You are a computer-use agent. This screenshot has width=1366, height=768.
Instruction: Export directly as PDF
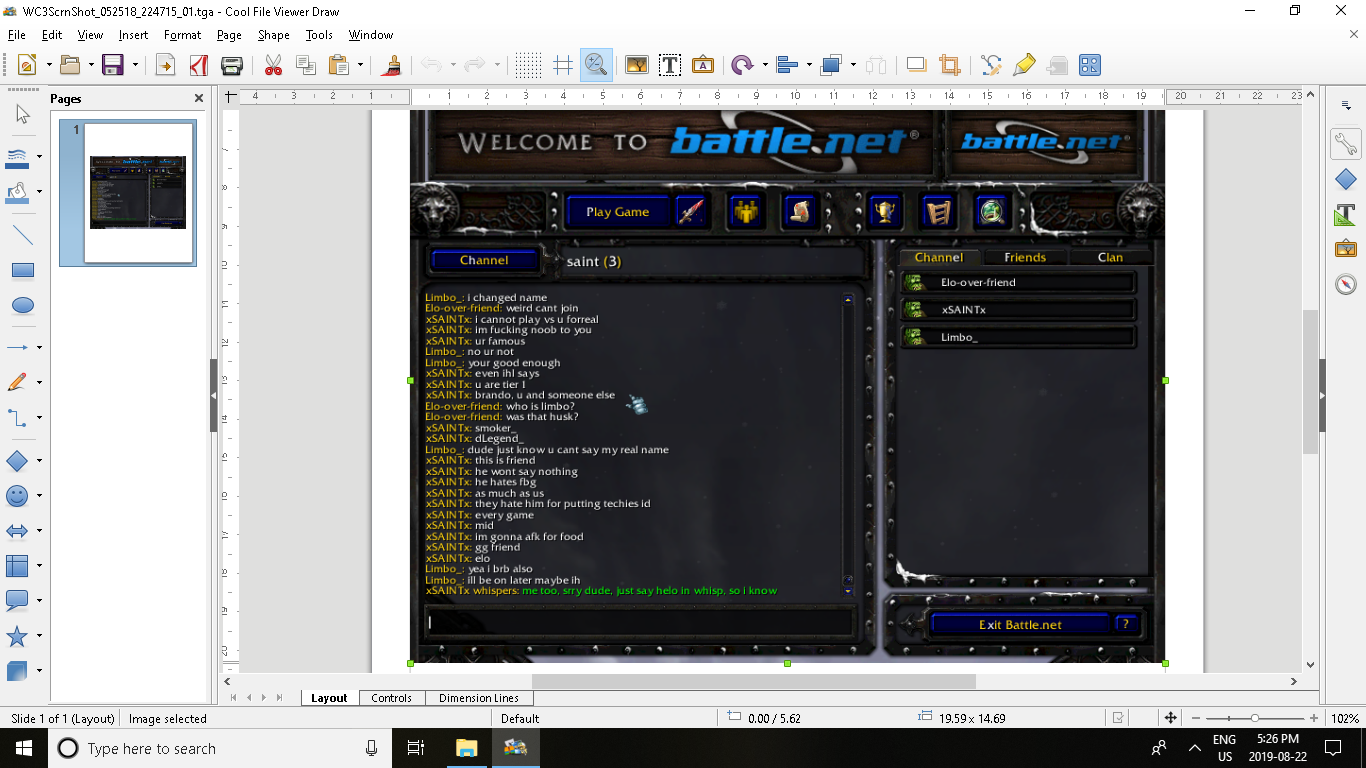pos(198,65)
